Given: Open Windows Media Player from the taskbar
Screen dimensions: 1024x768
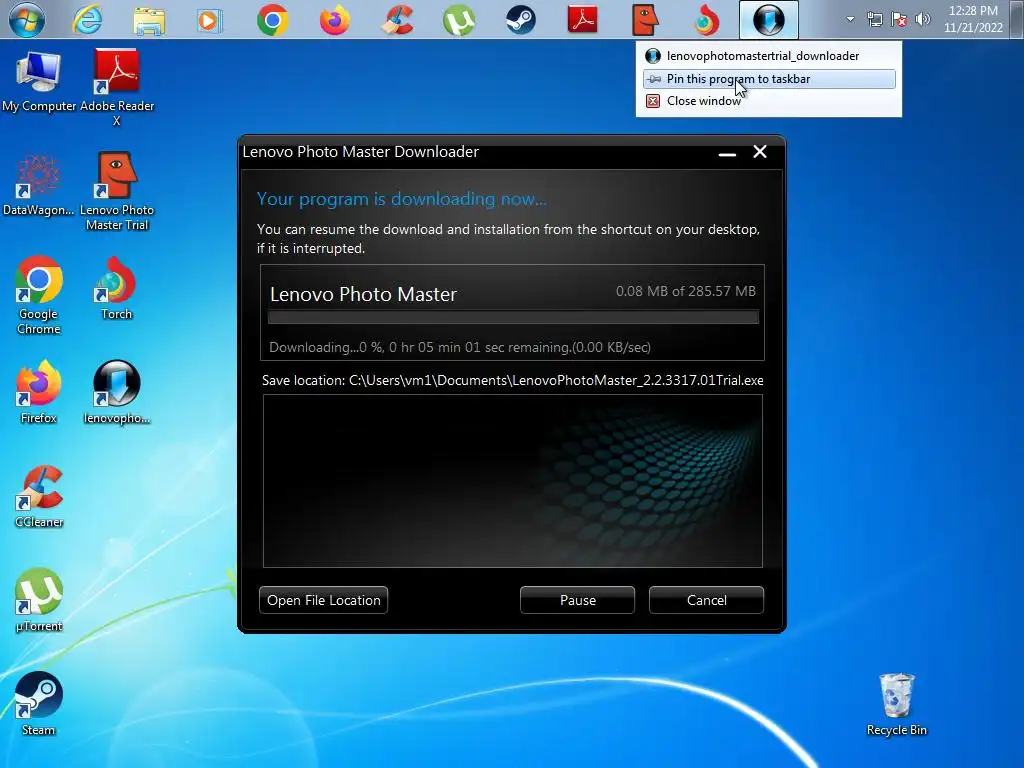Looking at the screenshot, I should [210, 20].
